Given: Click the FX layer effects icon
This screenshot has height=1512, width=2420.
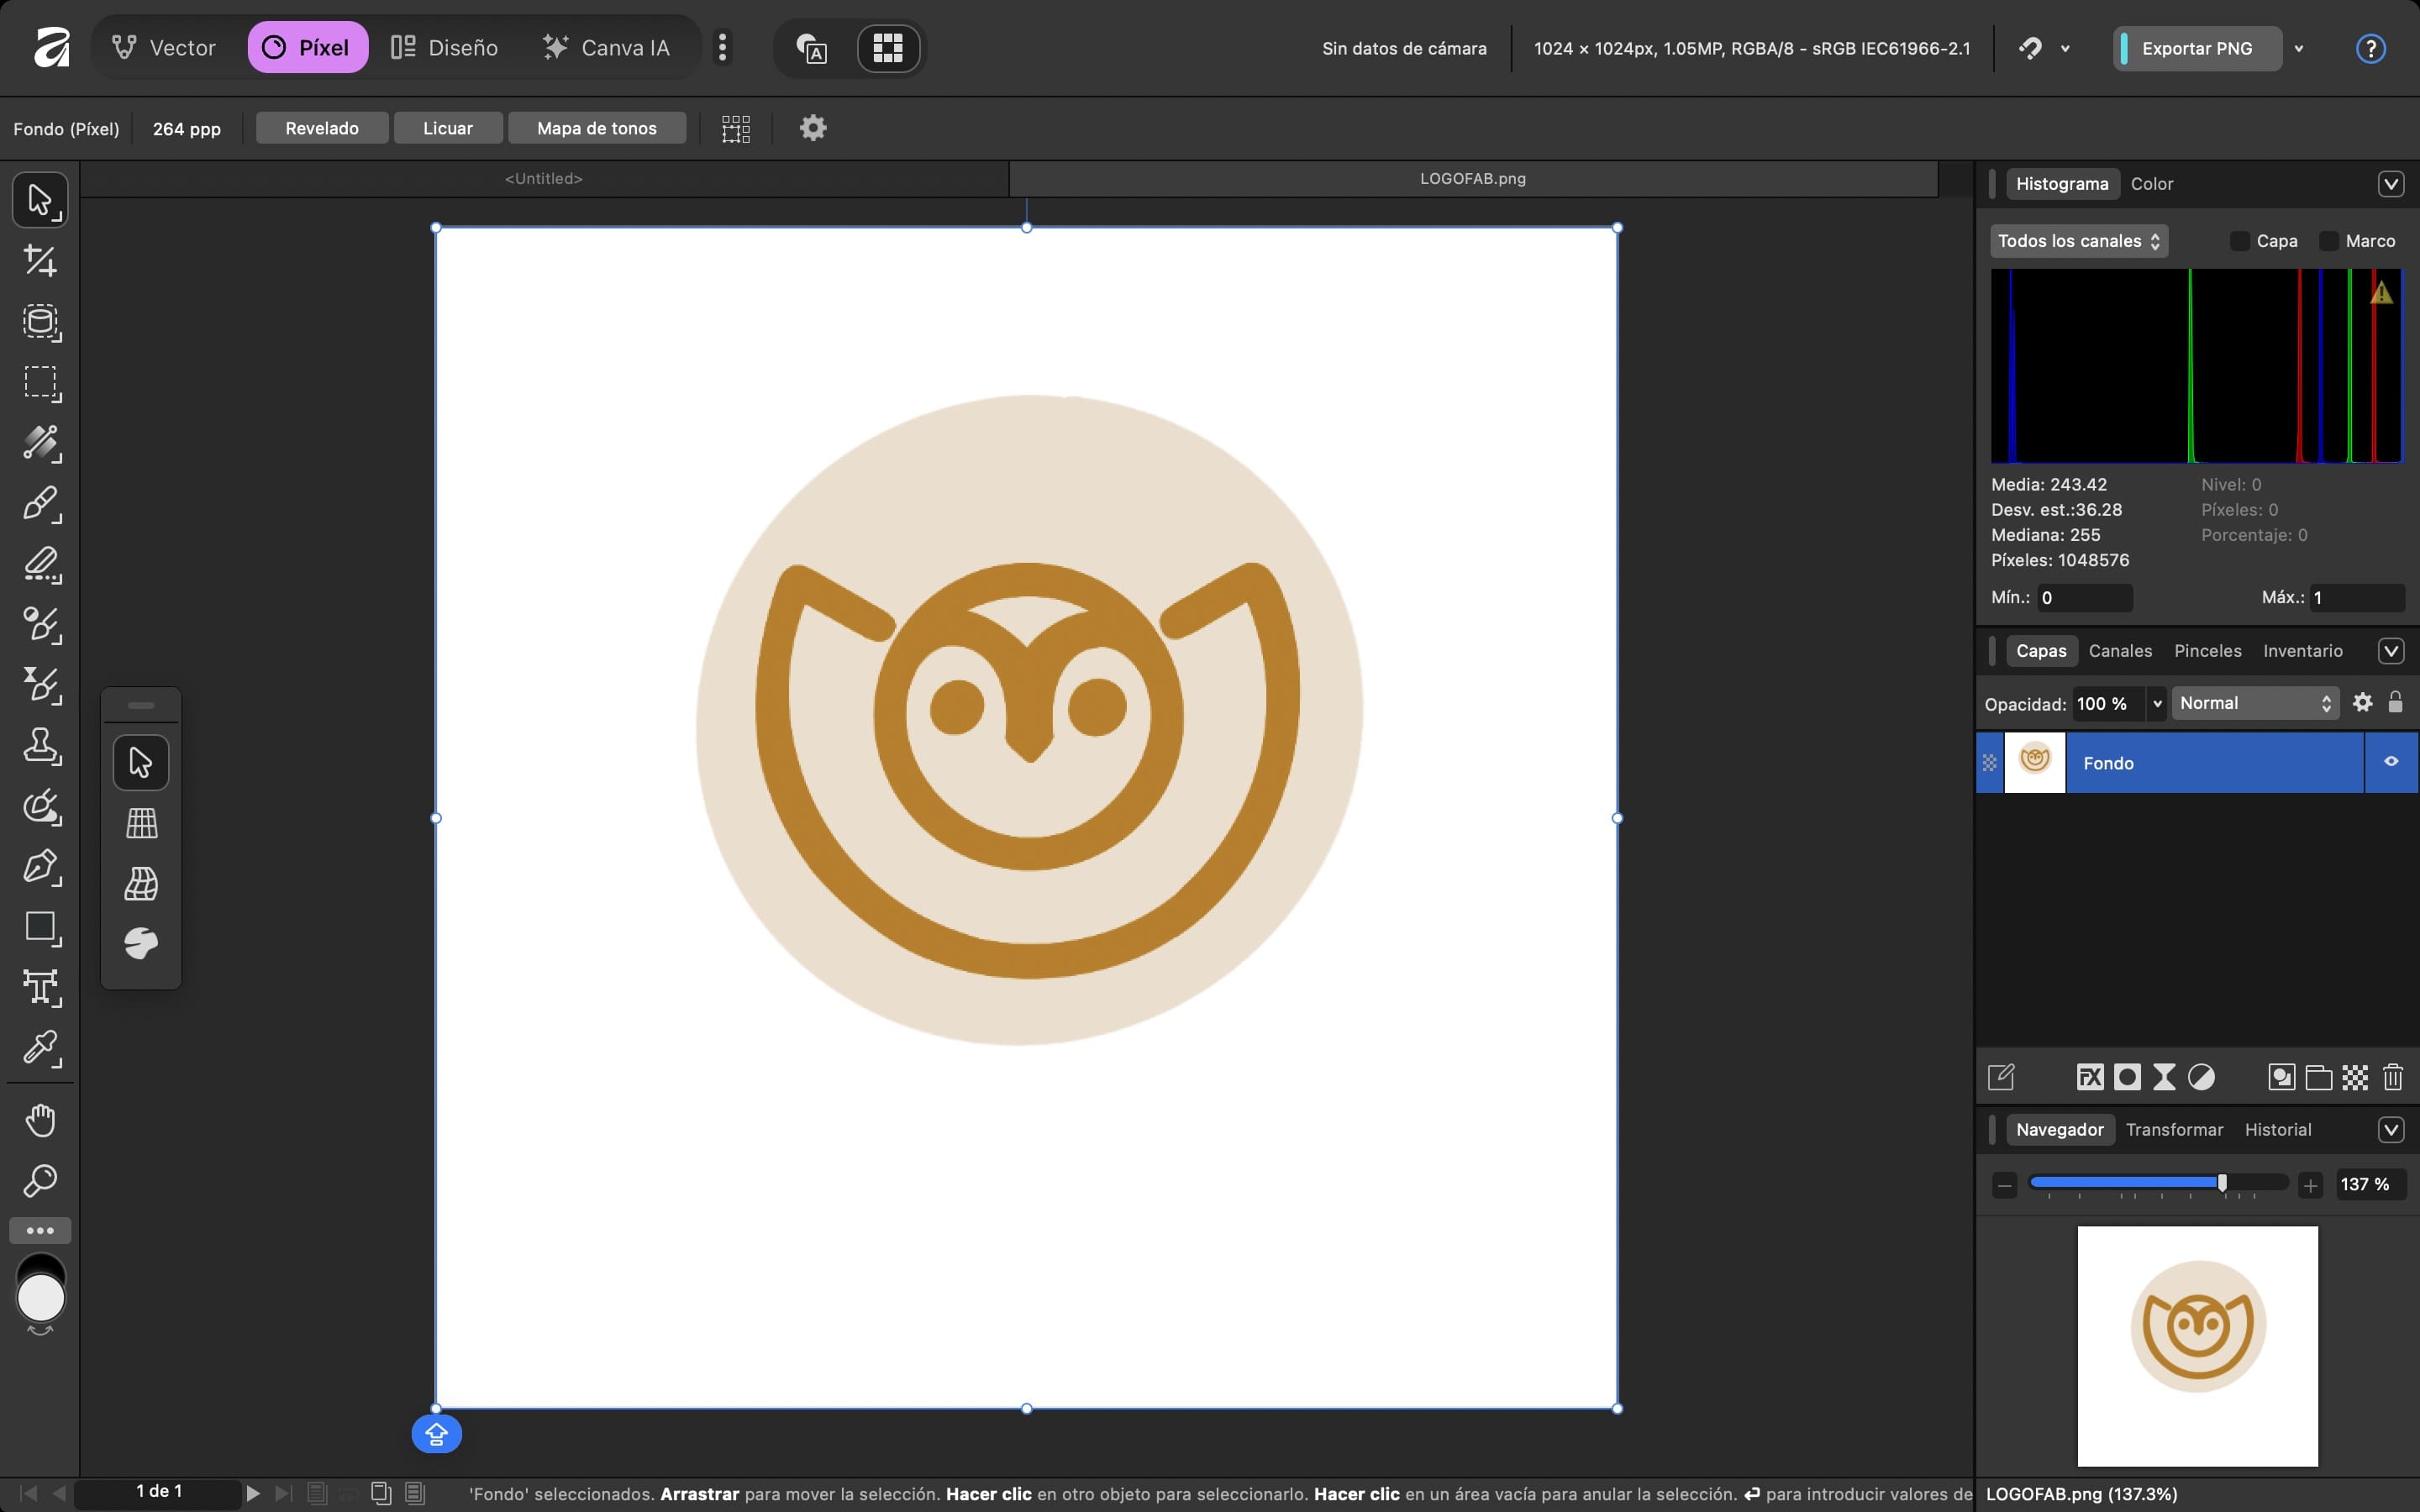Looking at the screenshot, I should click(2089, 1077).
